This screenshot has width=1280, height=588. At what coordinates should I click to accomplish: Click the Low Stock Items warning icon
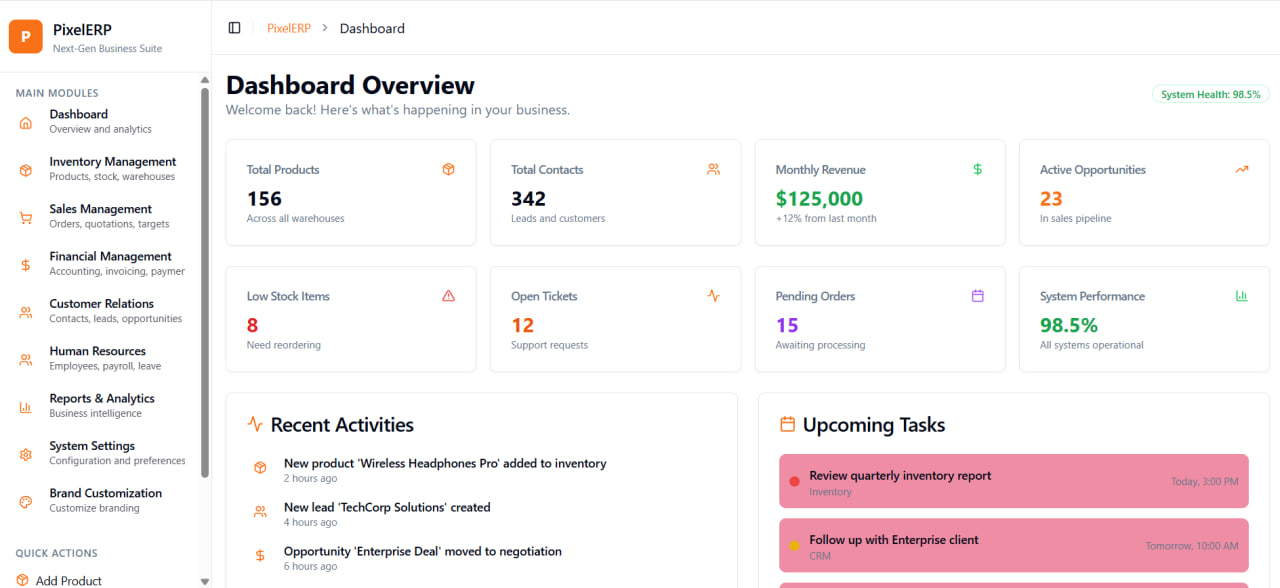coord(448,296)
